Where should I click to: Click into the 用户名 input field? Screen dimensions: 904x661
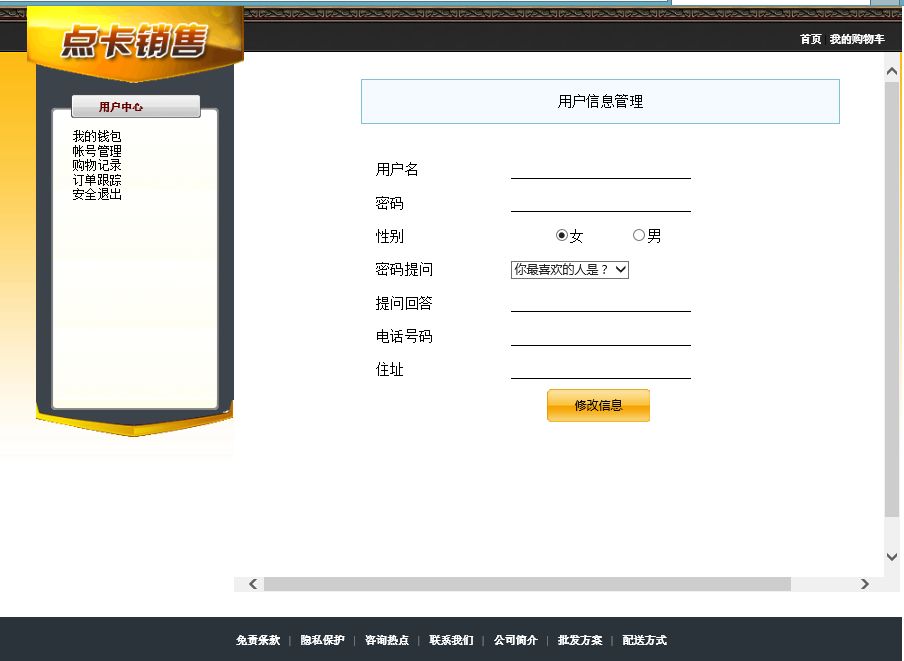pos(600,169)
